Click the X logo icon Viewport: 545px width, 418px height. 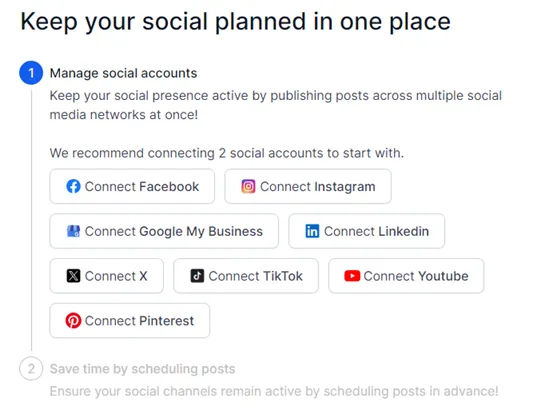tap(73, 276)
